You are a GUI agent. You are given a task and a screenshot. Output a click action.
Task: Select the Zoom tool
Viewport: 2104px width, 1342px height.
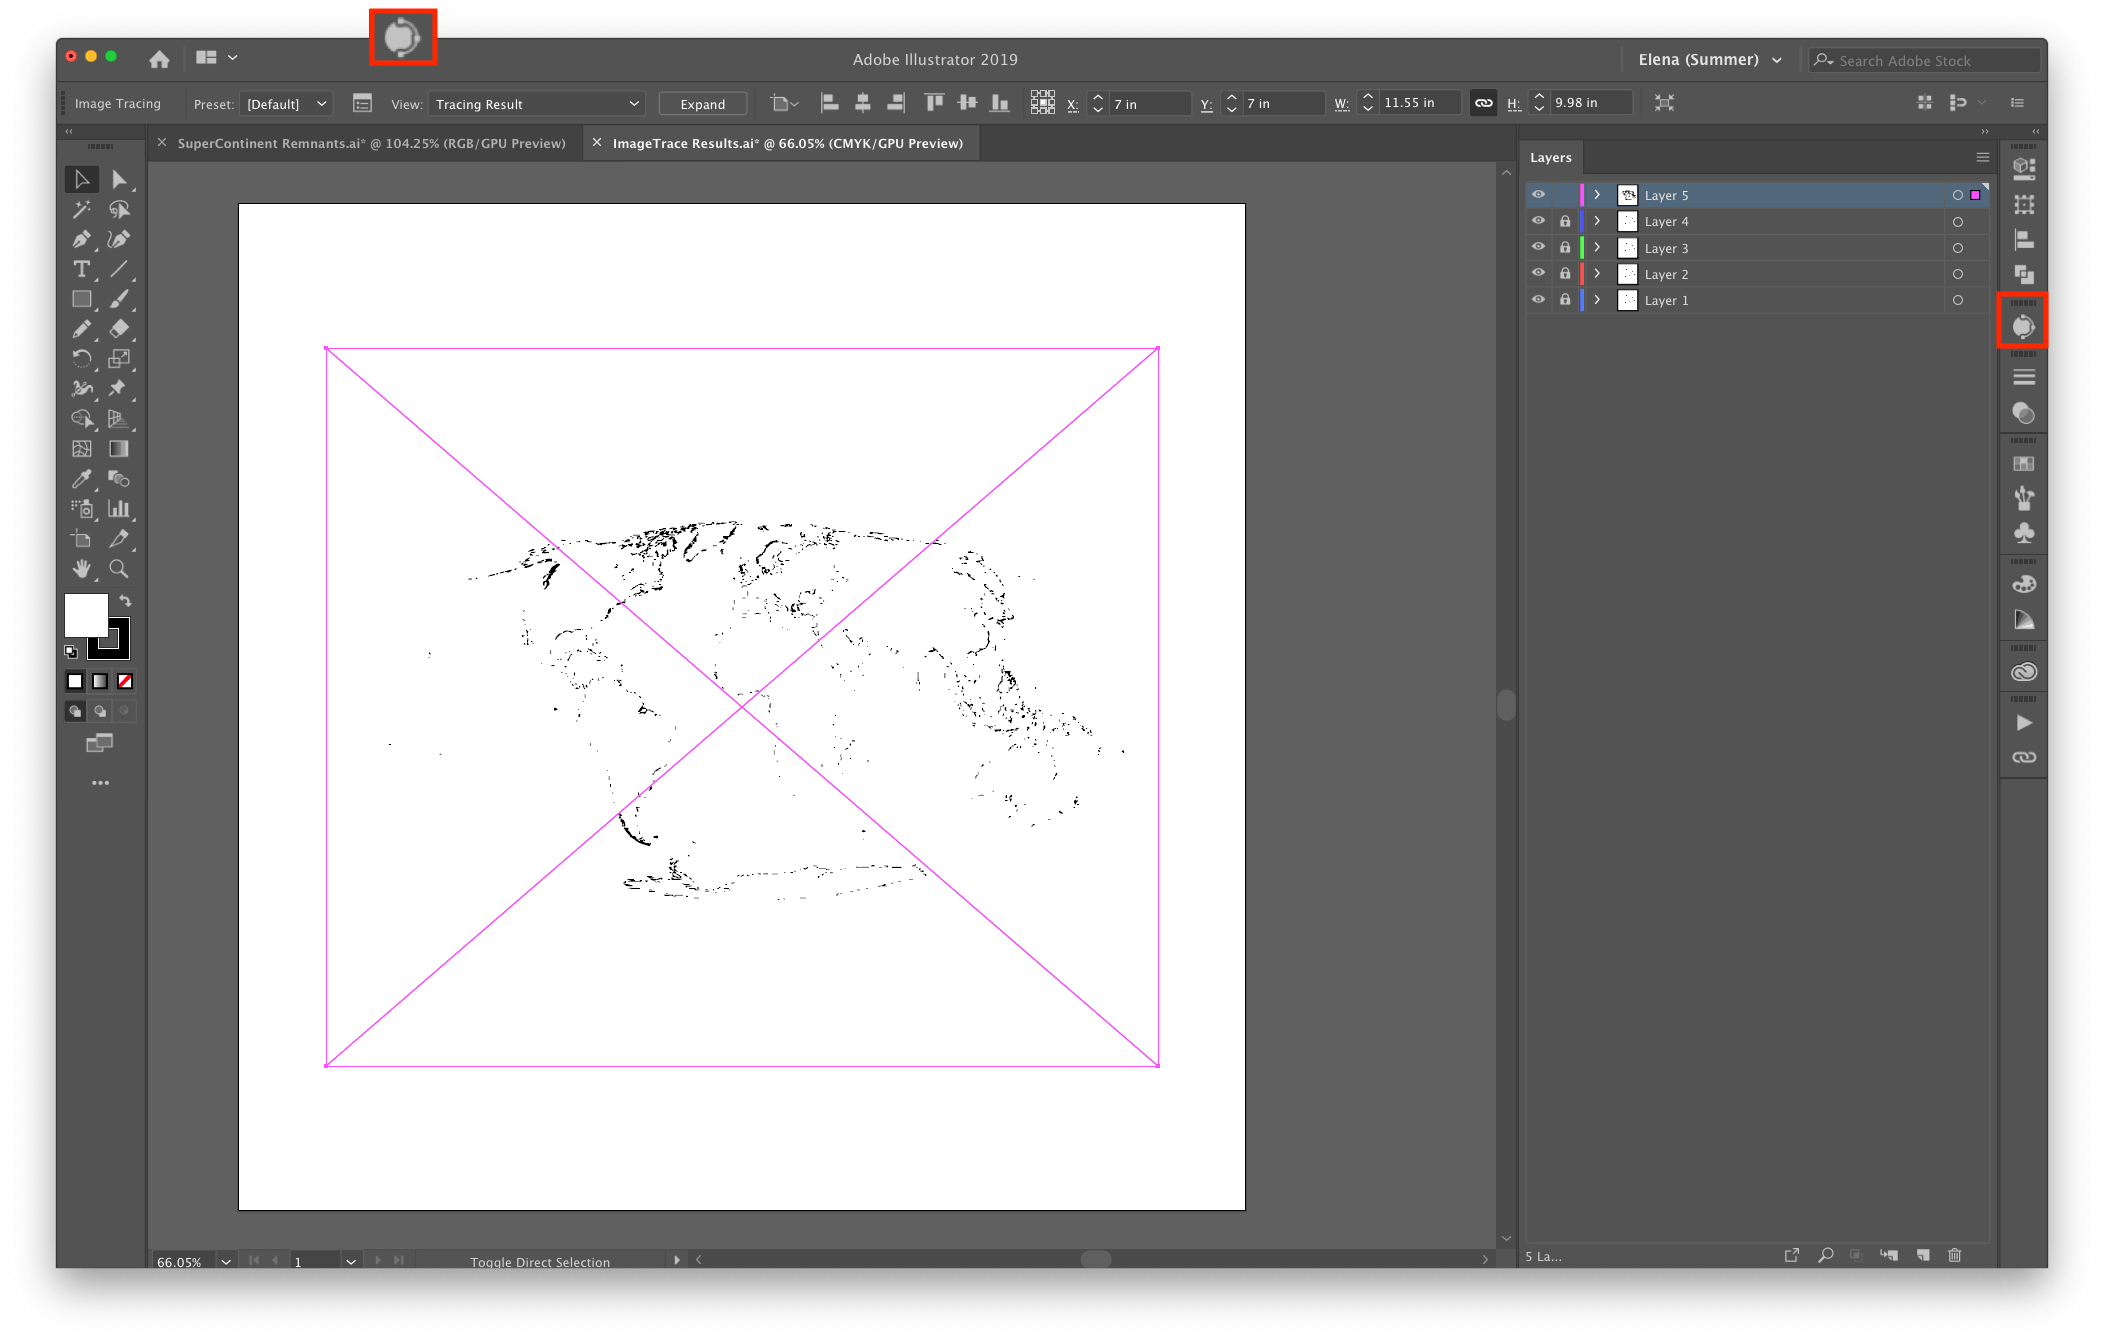[118, 569]
